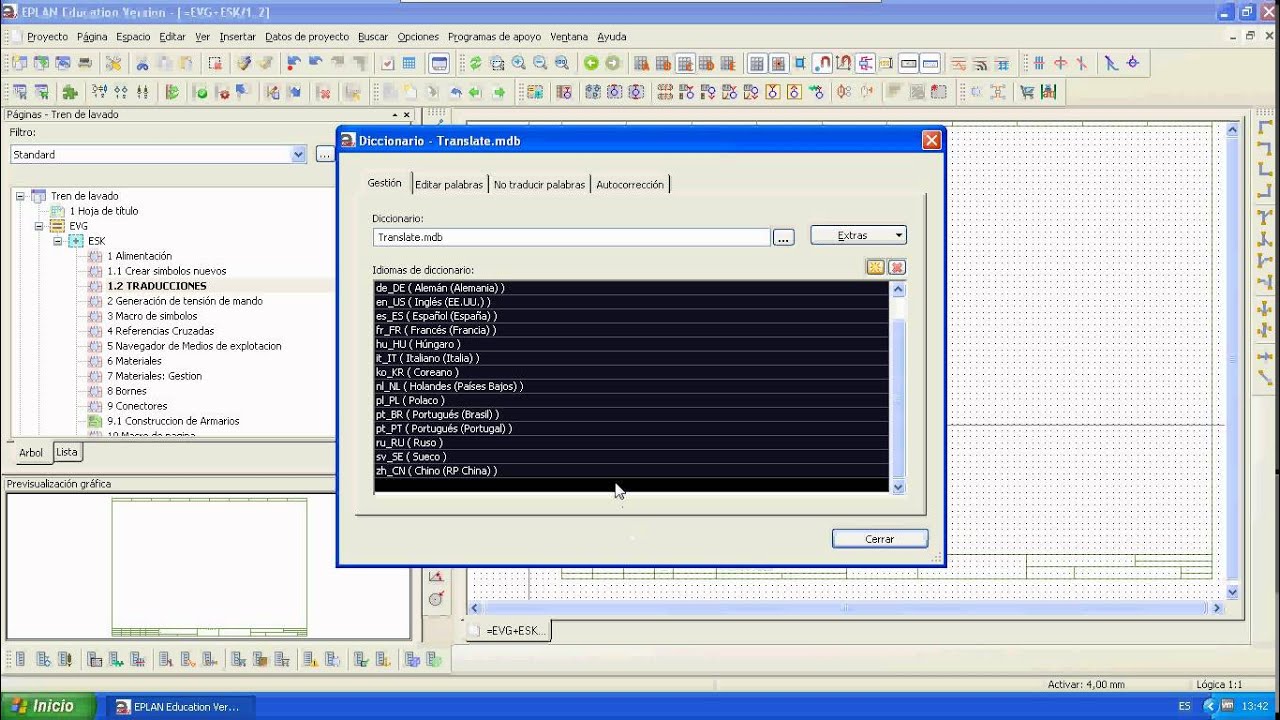Toggle the snap to grid button
Screen dimensions: 1280x720
tap(778, 63)
